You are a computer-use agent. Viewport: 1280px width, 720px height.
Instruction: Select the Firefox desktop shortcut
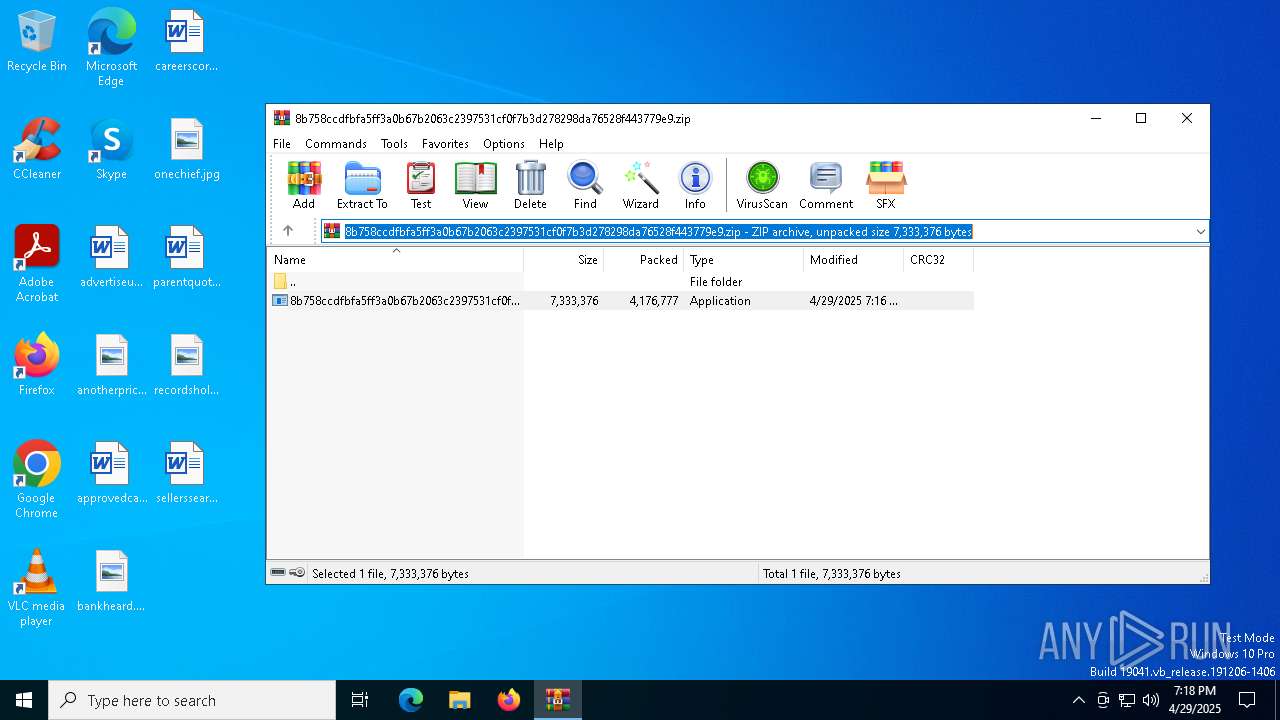(37, 364)
